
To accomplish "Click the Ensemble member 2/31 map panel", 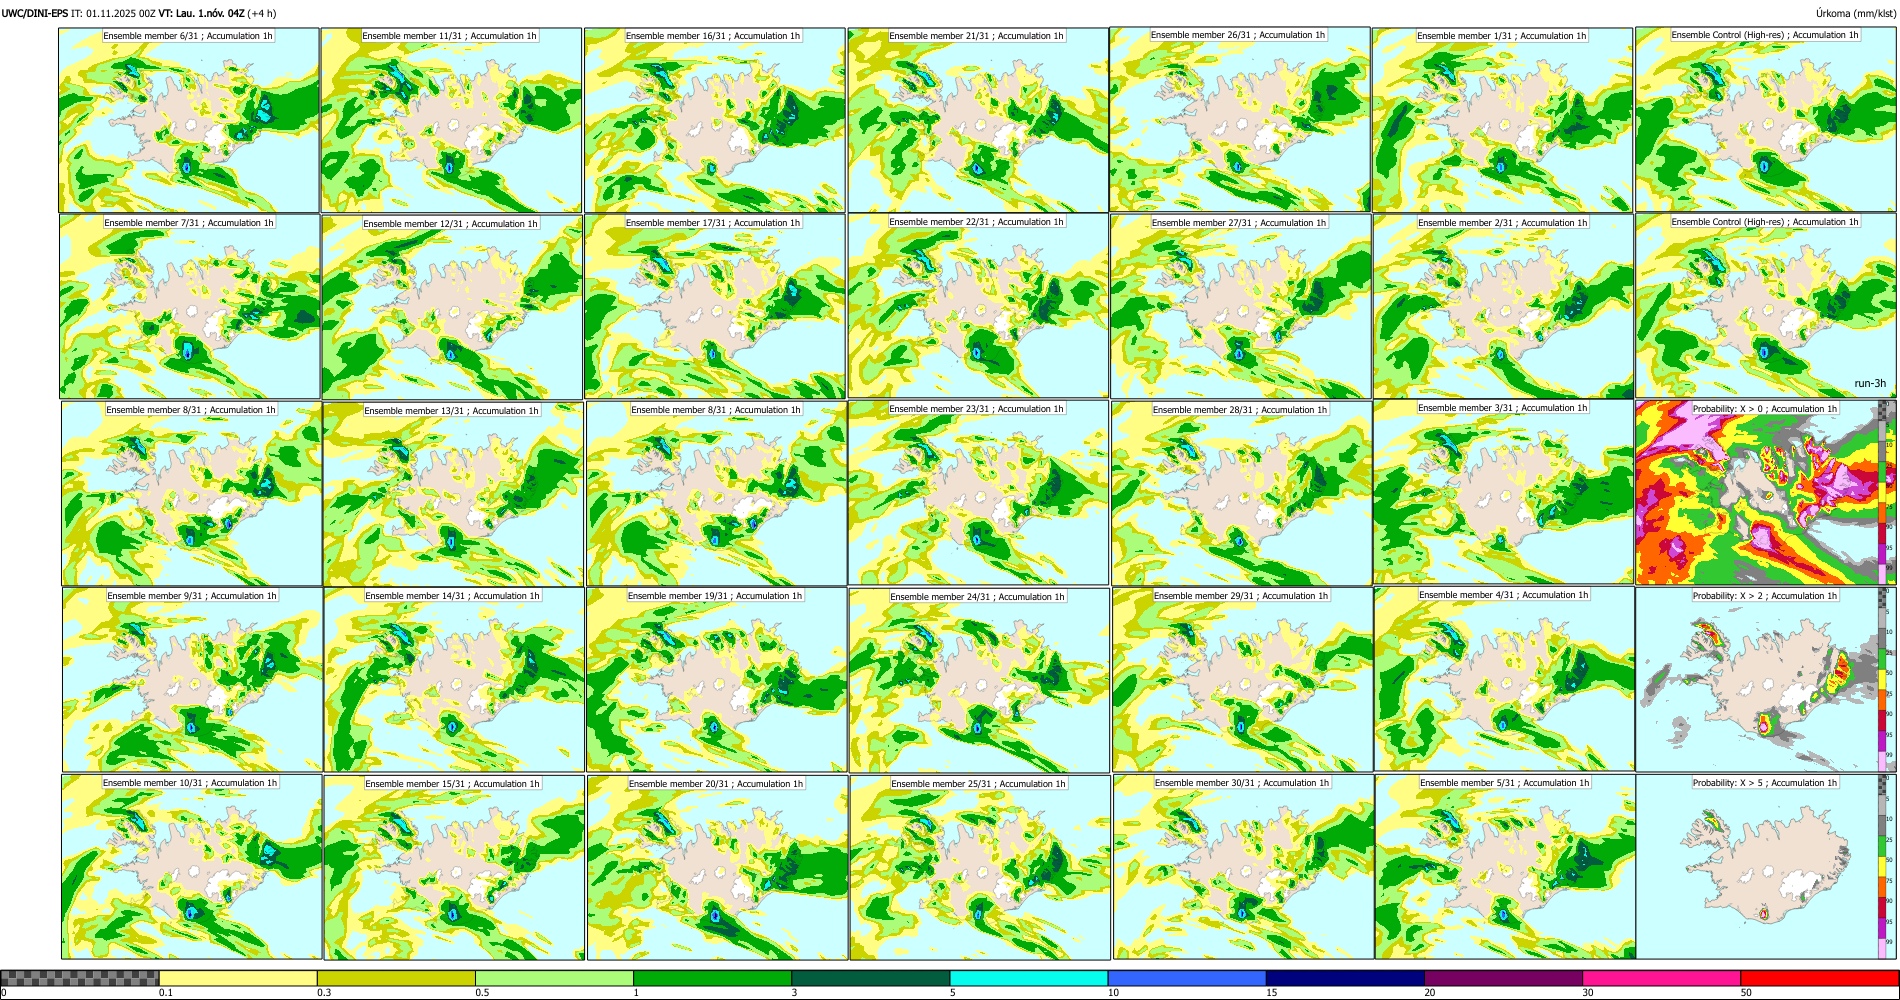I will tap(1503, 306).
